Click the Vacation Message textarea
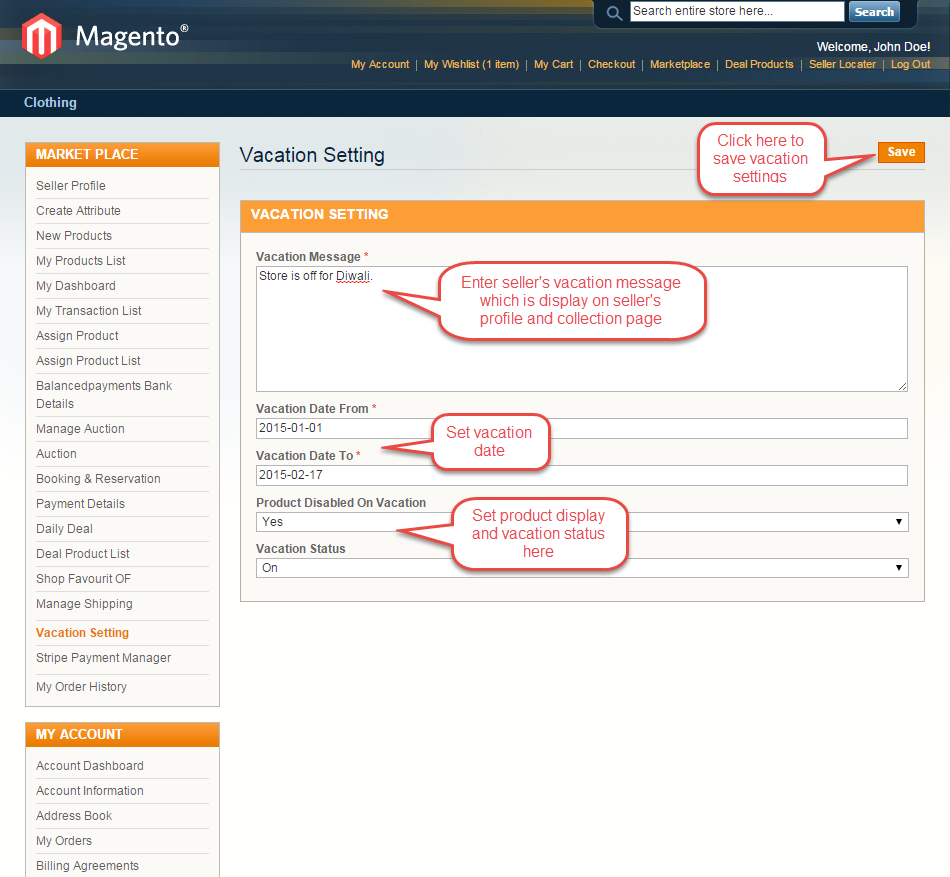The image size is (950, 877). pyautogui.click(x=582, y=329)
